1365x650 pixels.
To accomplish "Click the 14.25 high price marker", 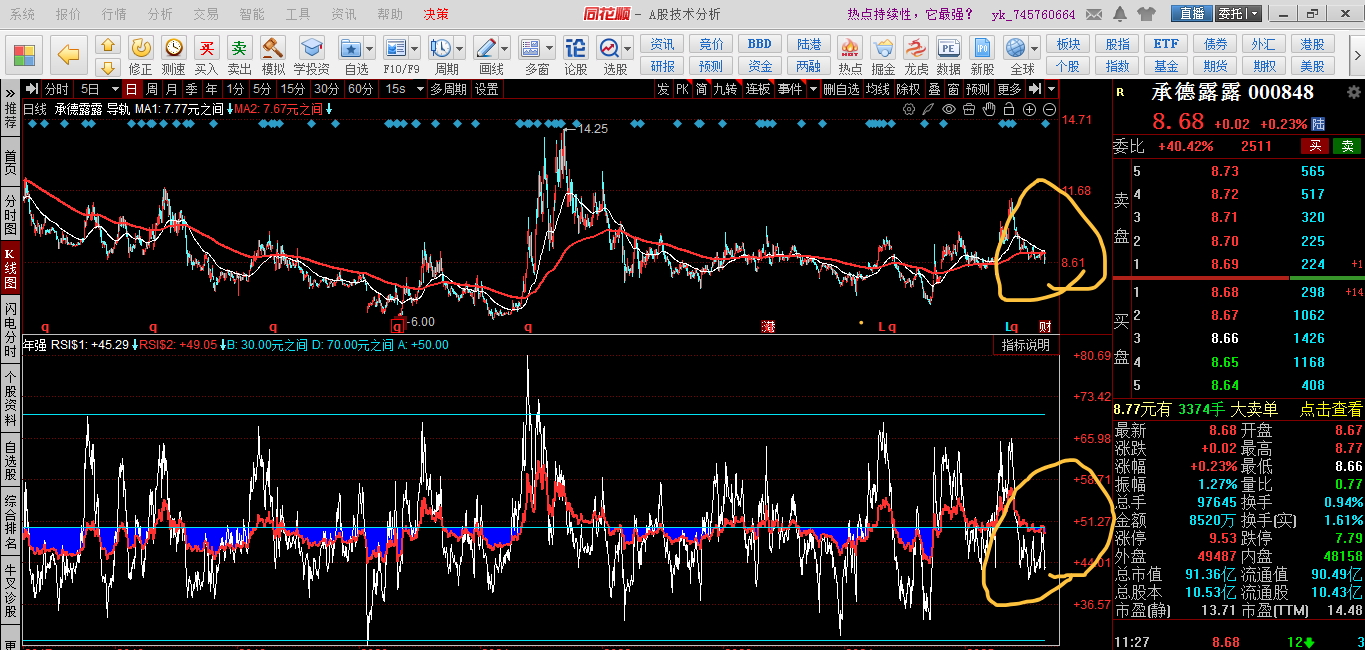I will (x=593, y=129).
